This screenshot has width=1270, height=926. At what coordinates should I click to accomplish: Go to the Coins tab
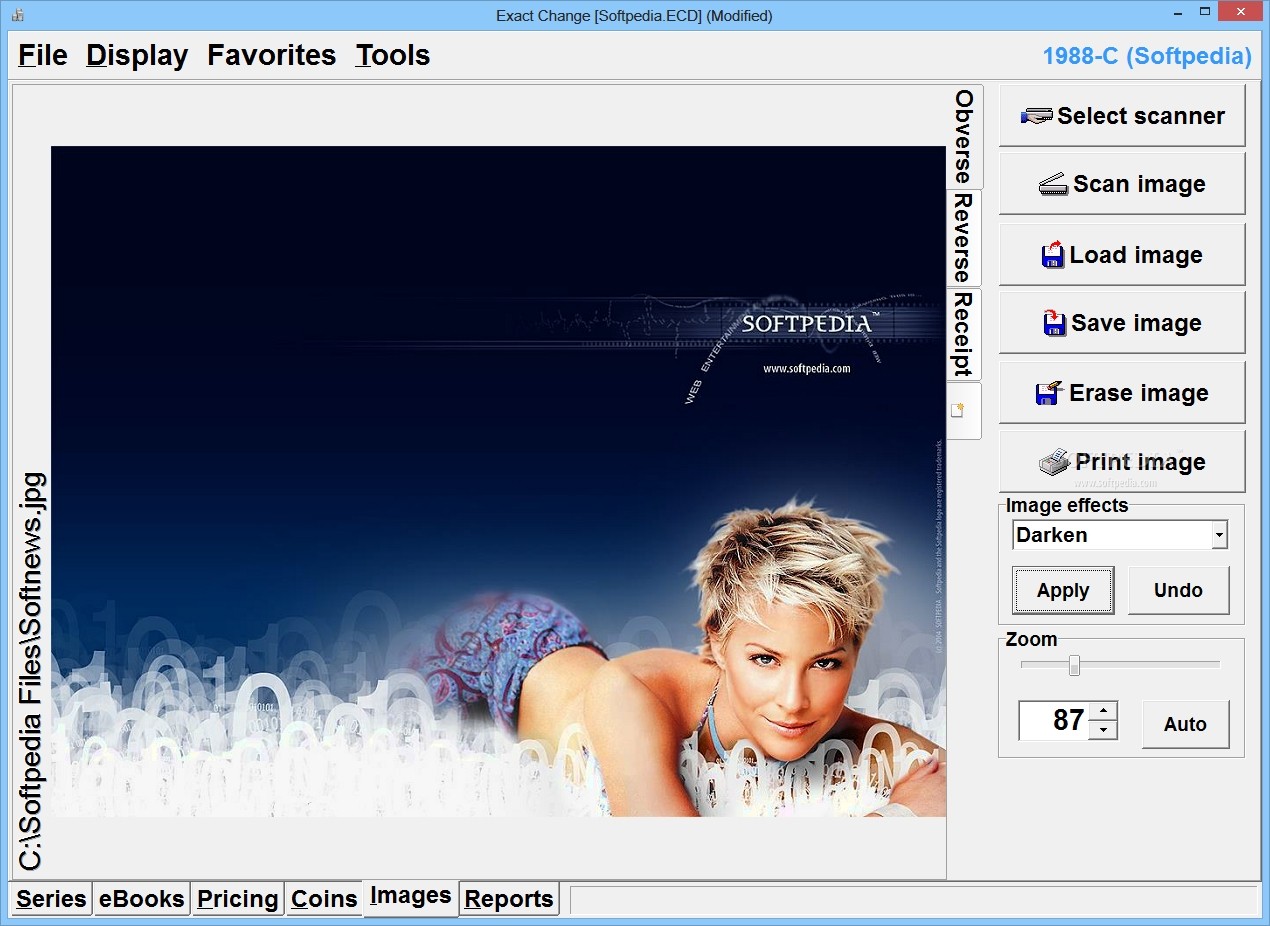point(324,899)
